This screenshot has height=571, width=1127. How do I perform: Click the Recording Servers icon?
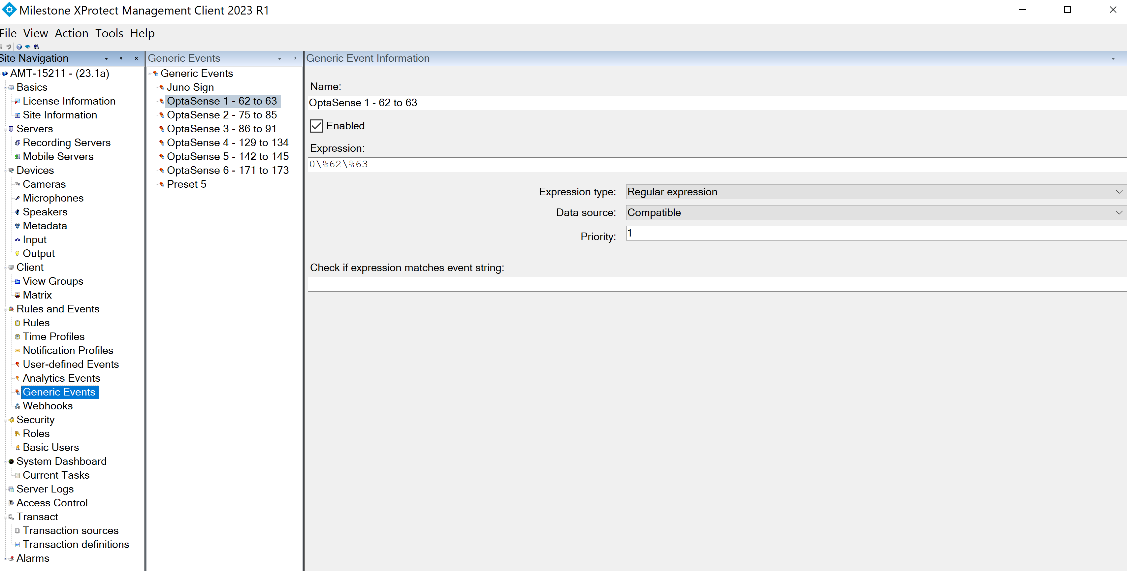tap(17, 143)
